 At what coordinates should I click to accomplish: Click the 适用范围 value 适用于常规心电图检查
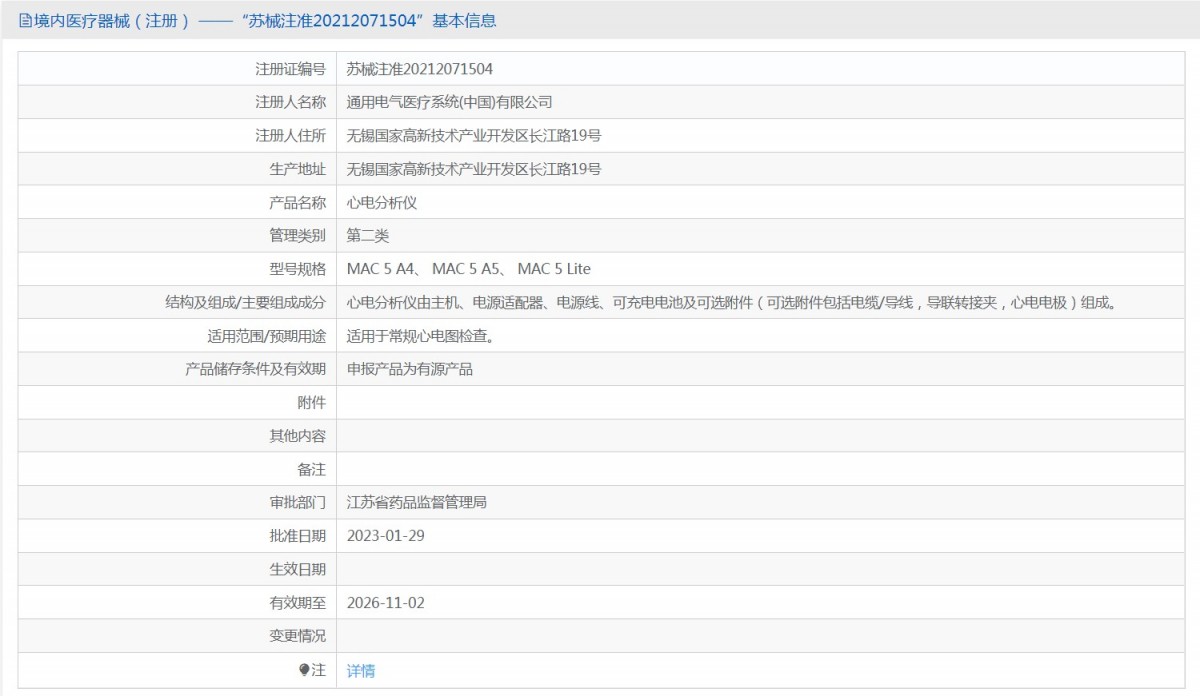tap(420, 336)
